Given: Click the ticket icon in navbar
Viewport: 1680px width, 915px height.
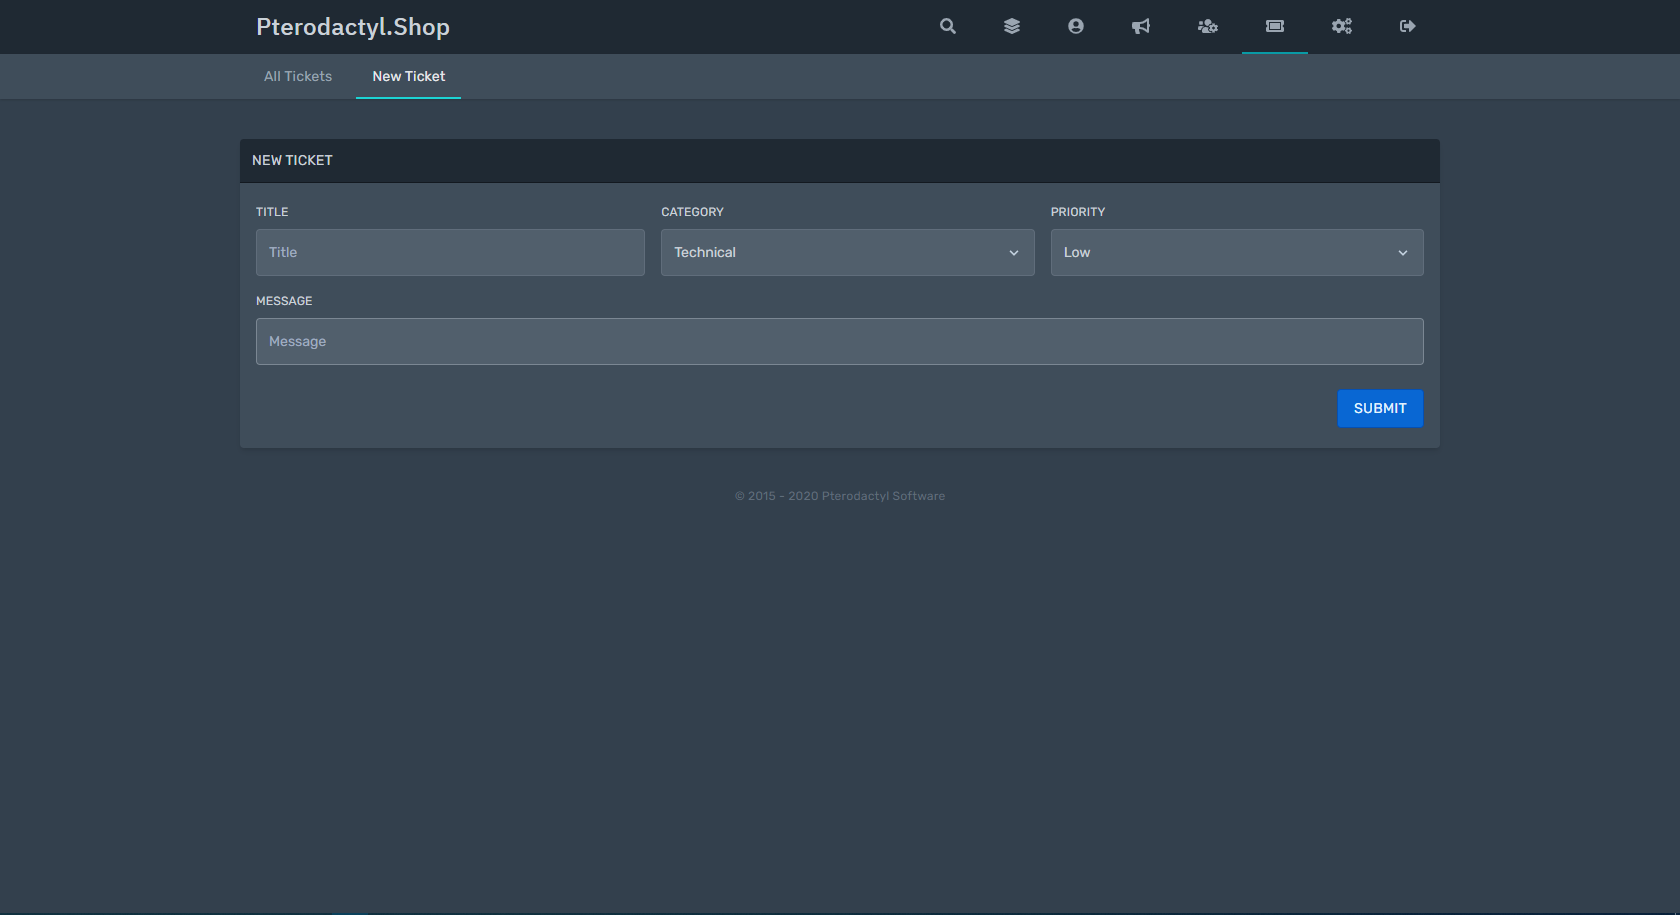Looking at the screenshot, I should coord(1274,27).
